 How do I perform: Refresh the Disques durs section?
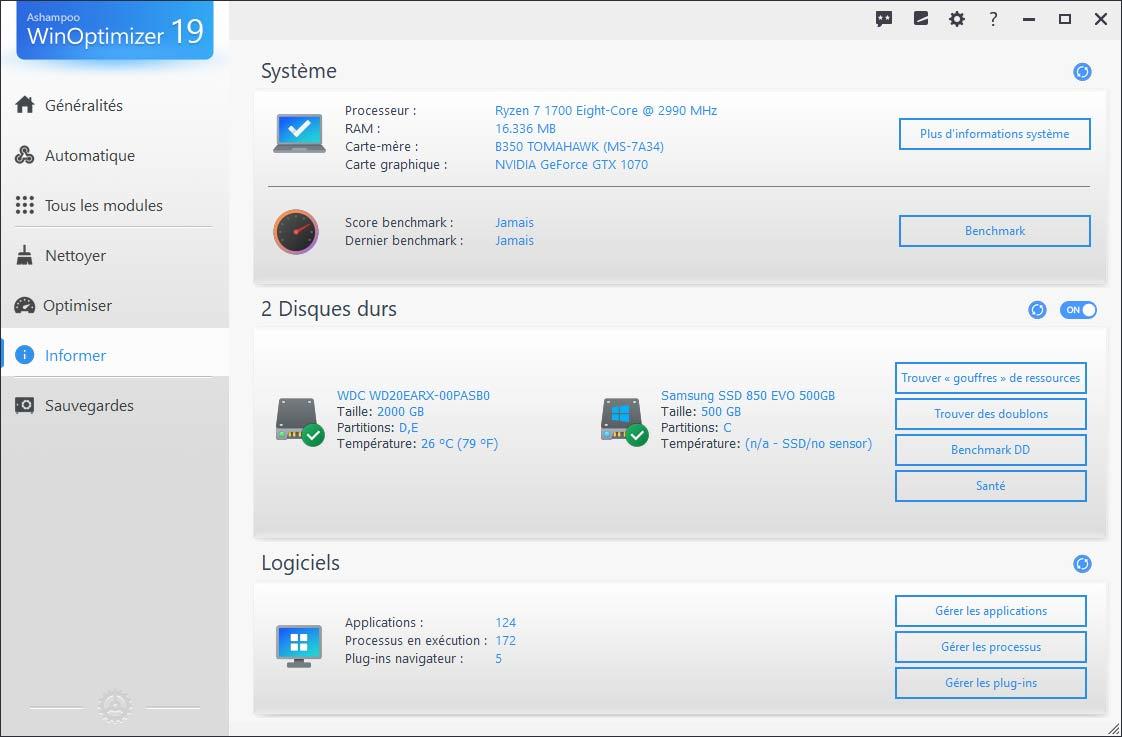(x=1037, y=310)
